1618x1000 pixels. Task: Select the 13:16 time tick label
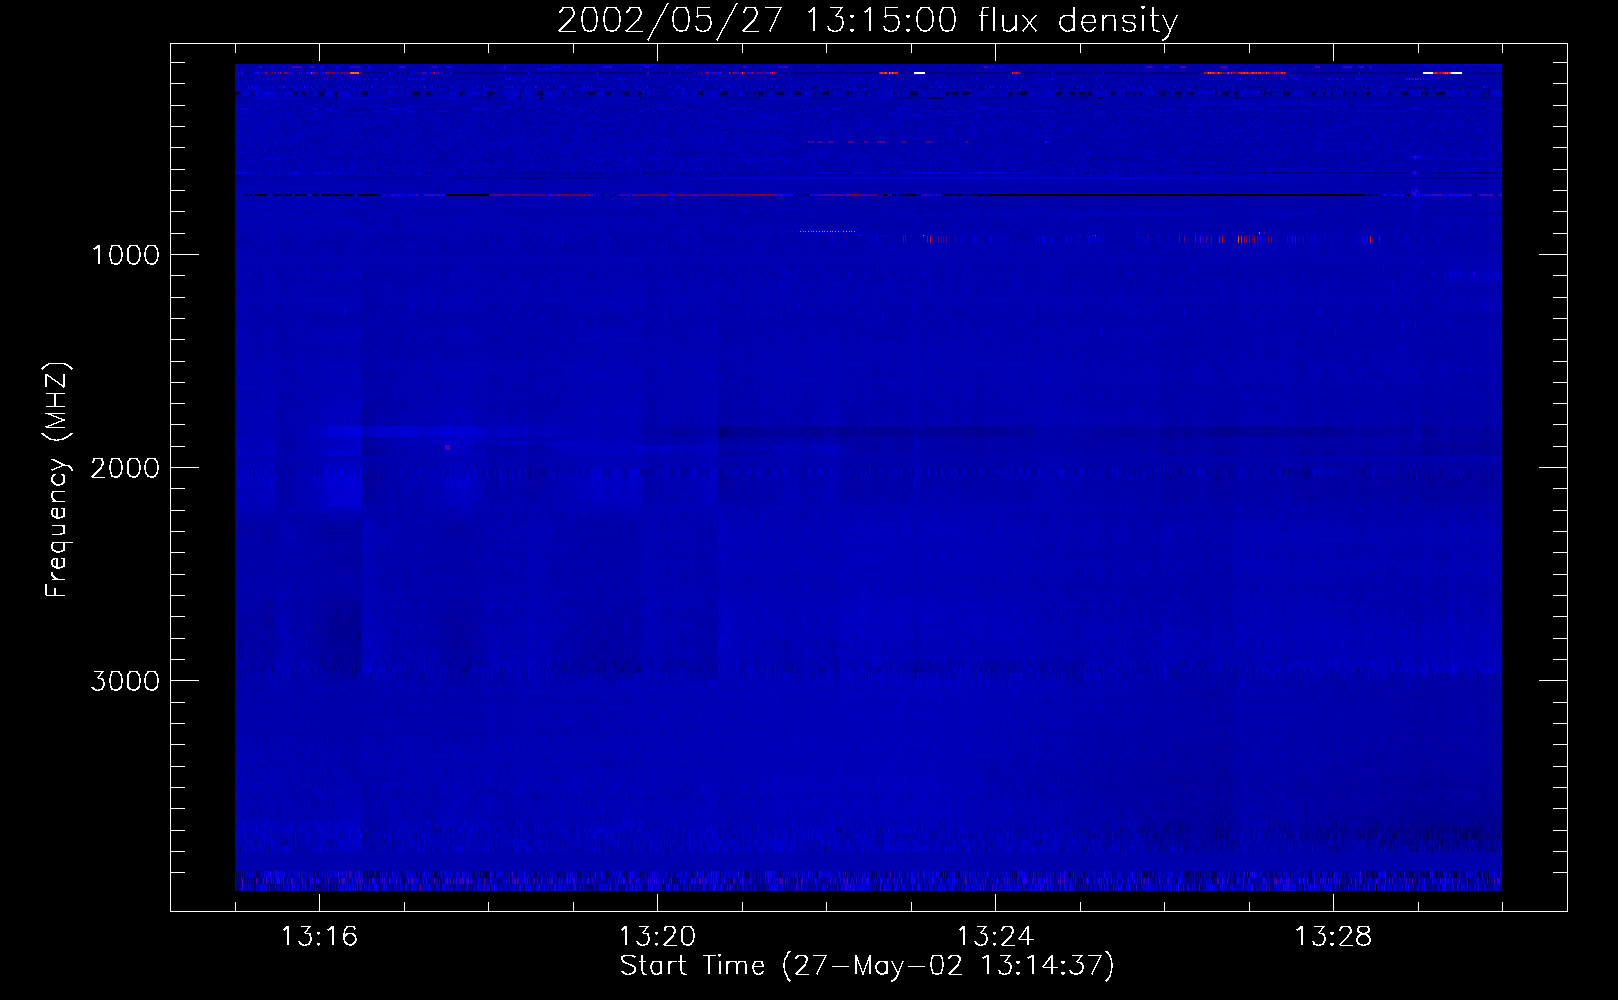tap(319, 937)
